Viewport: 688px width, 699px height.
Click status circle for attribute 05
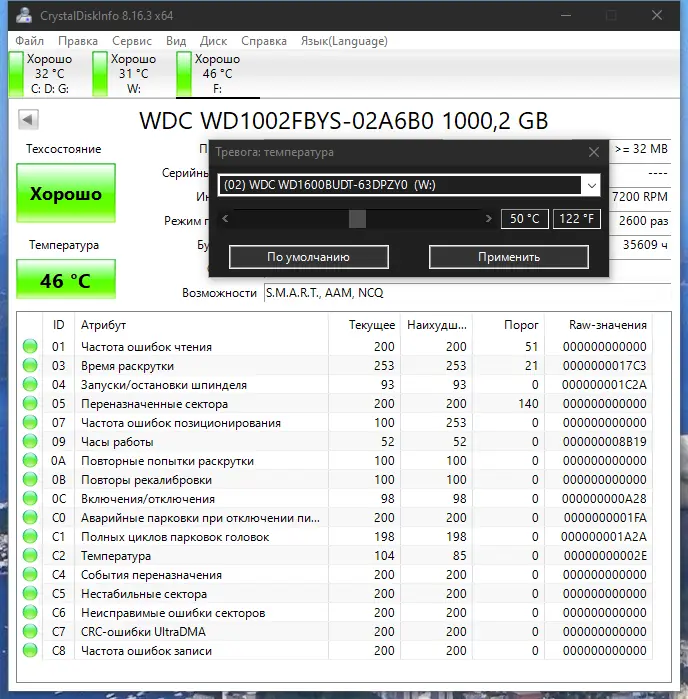coord(30,403)
